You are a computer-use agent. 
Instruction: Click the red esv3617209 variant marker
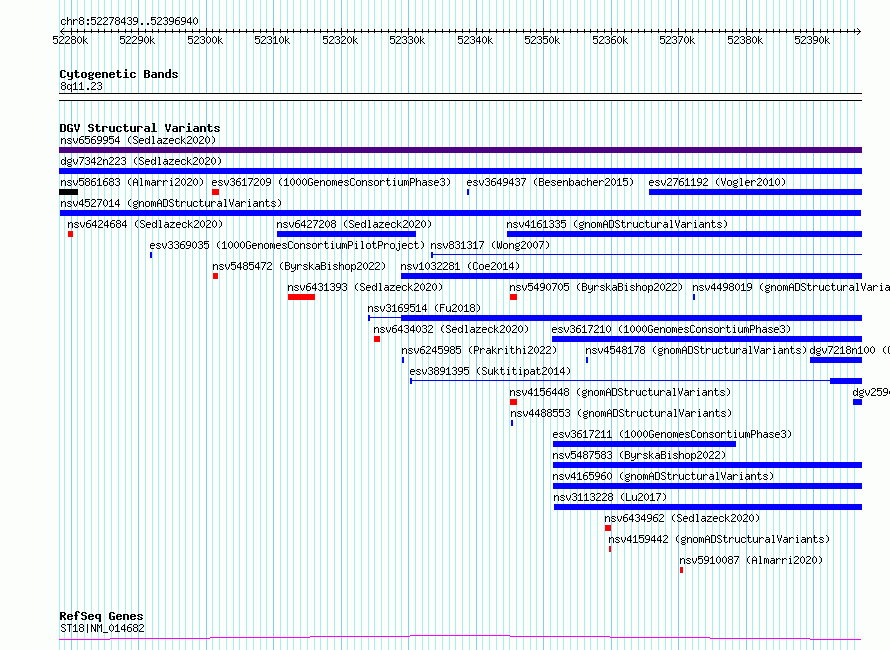coord(215,192)
